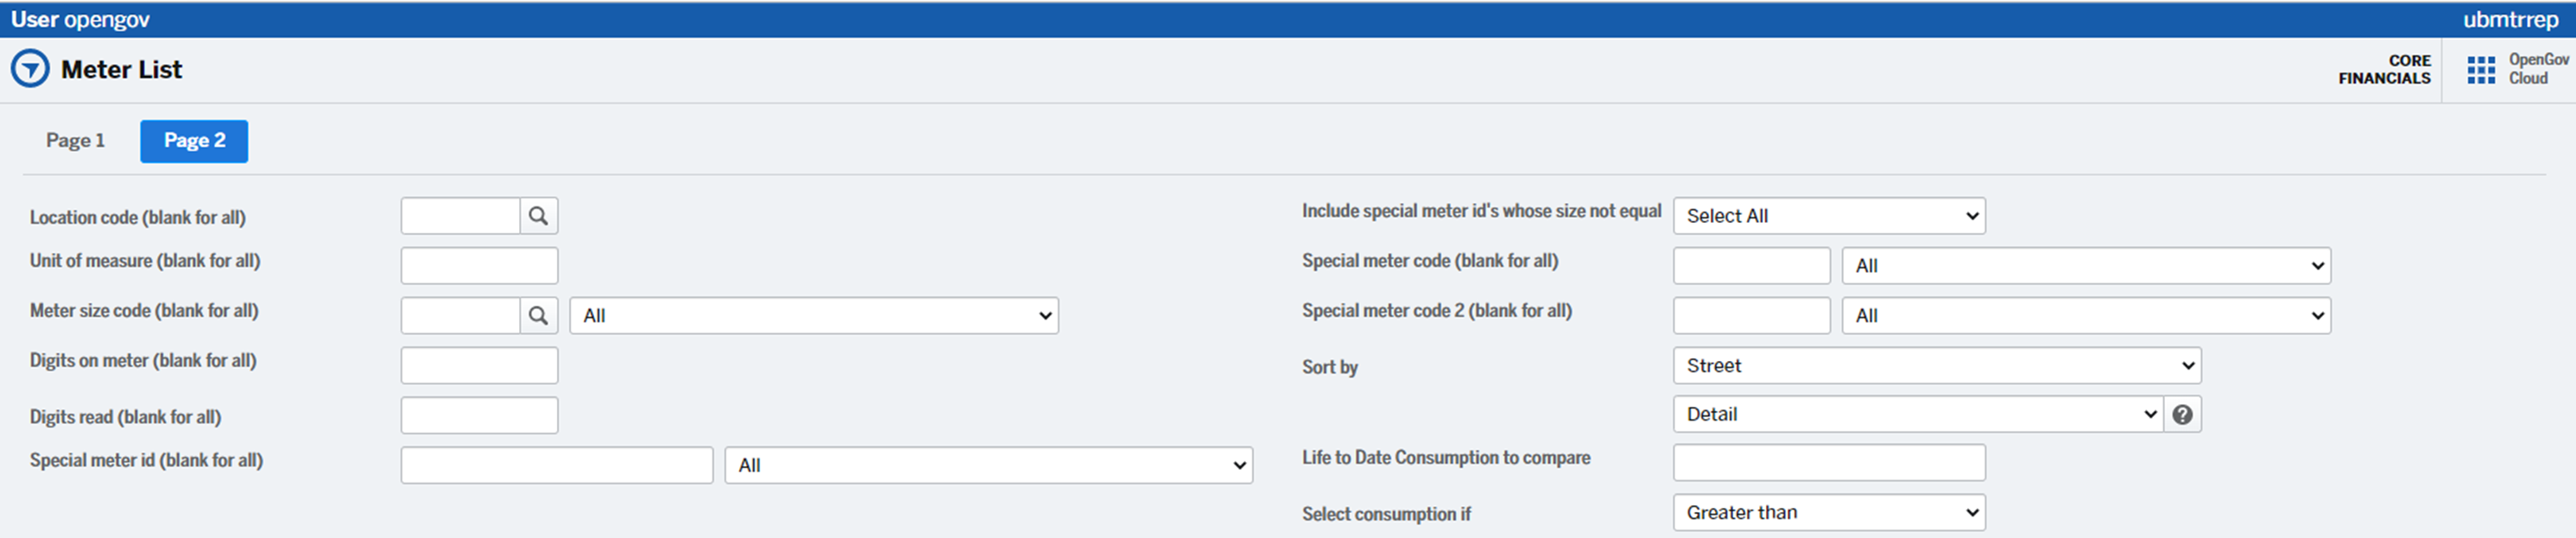Click the ubmtrrep program name
The image size is (2576, 538).
pos(2511,20)
